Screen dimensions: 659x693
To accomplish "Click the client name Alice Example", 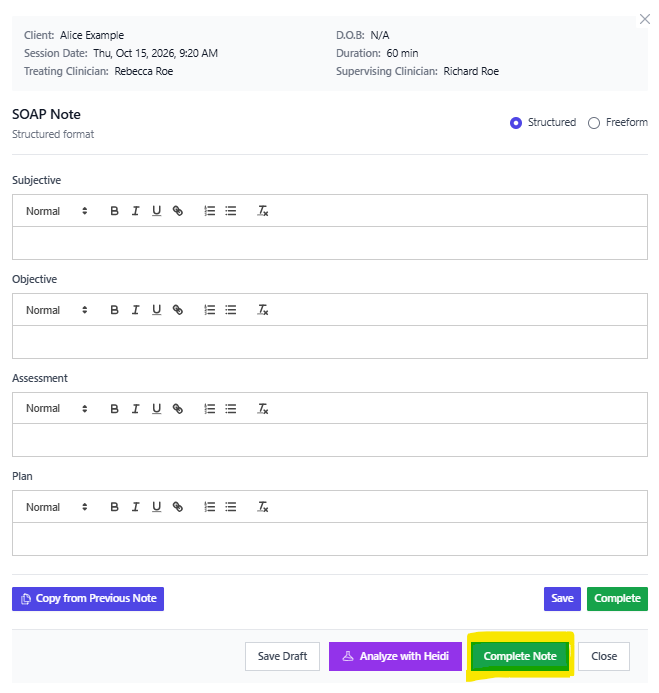I will 92,35.
